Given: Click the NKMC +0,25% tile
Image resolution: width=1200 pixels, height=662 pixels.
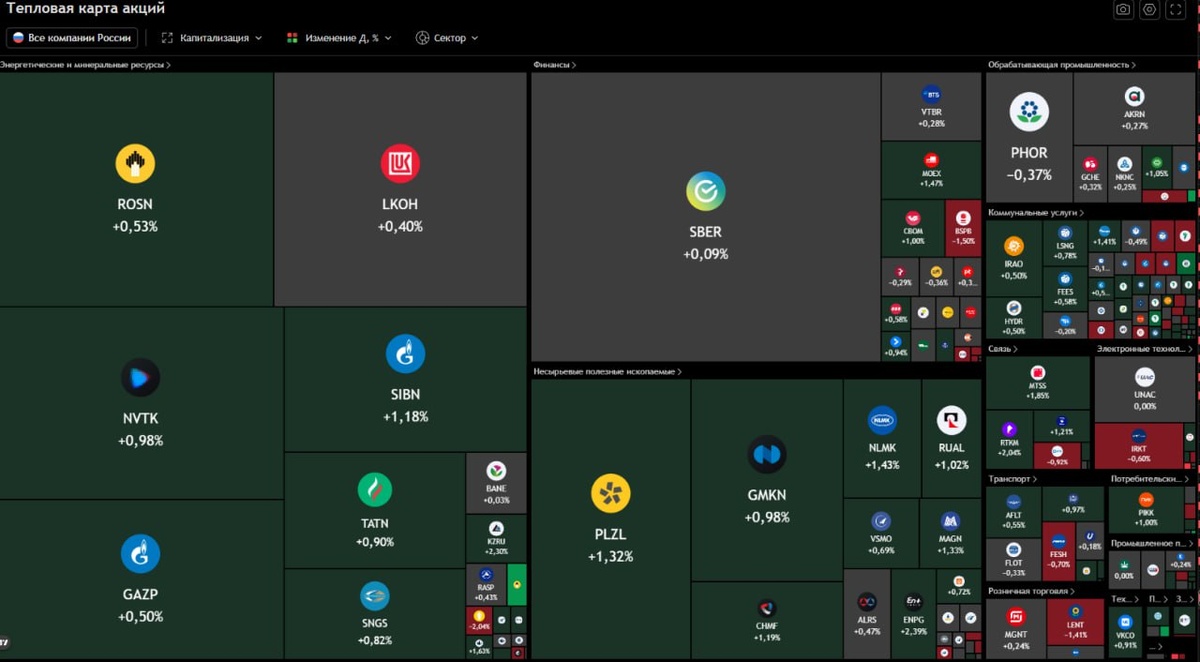Looking at the screenshot, I should (1124, 173).
